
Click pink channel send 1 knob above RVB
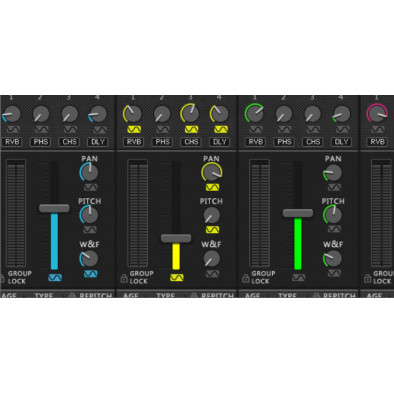[x=377, y=113]
